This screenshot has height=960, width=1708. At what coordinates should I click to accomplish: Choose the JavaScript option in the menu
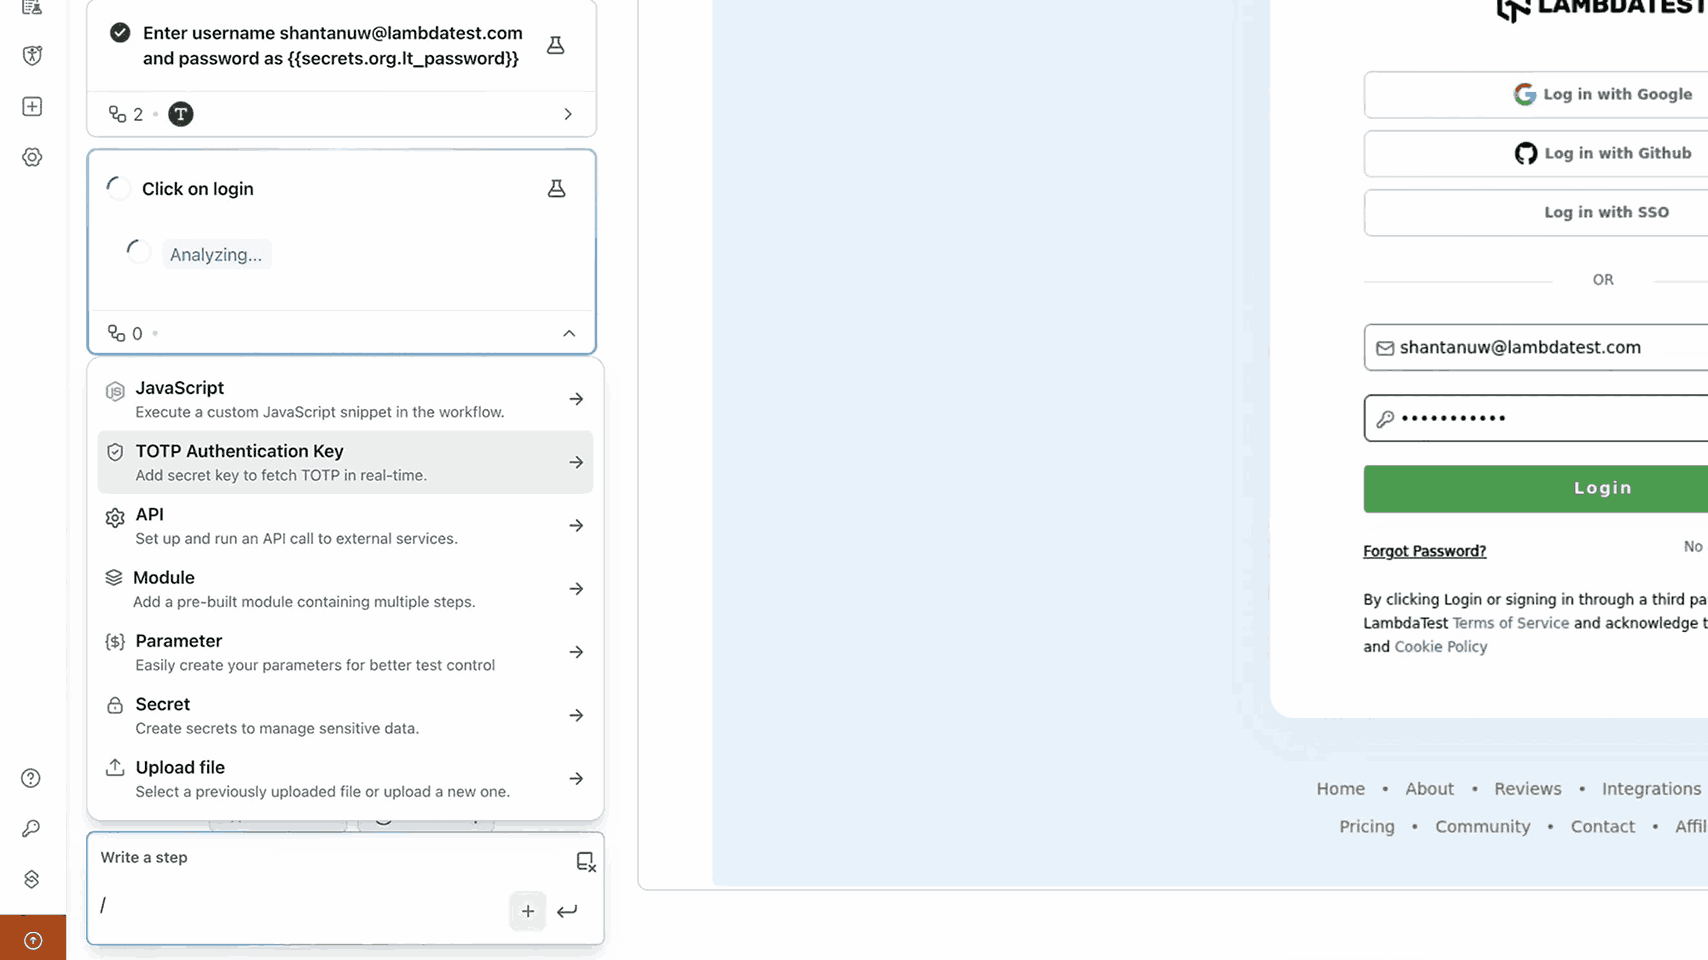pos(345,399)
